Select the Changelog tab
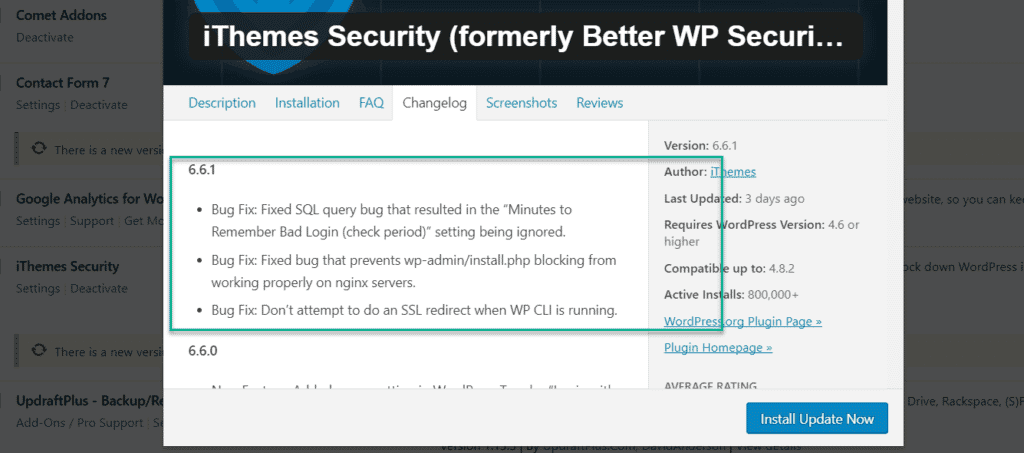This screenshot has height=453, width=1024. tap(434, 103)
